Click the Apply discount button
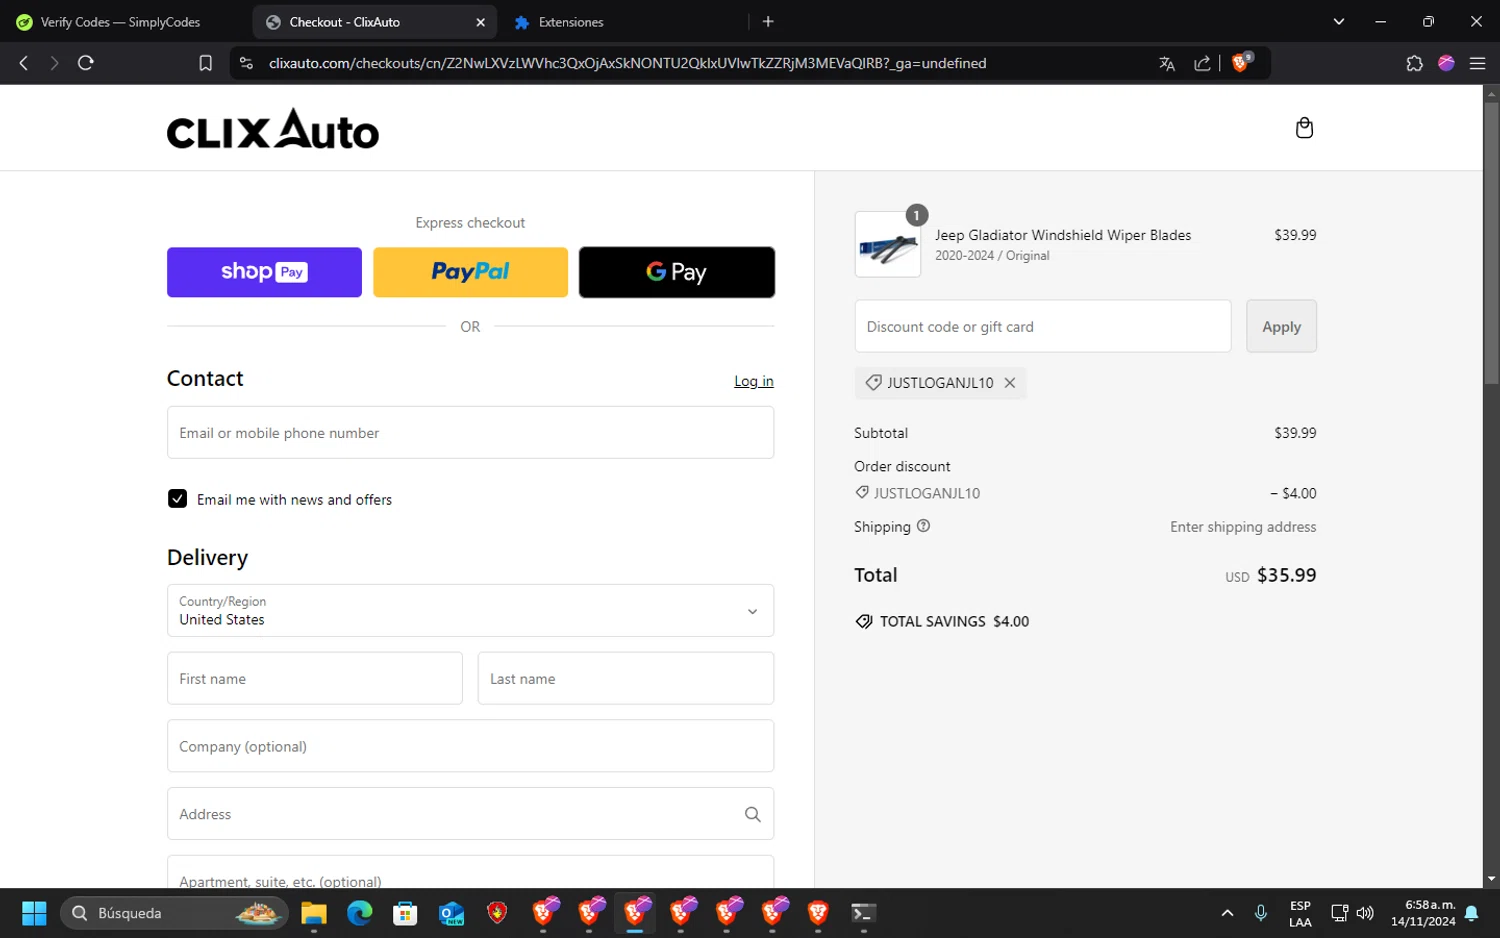This screenshot has width=1500, height=938. (x=1281, y=326)
